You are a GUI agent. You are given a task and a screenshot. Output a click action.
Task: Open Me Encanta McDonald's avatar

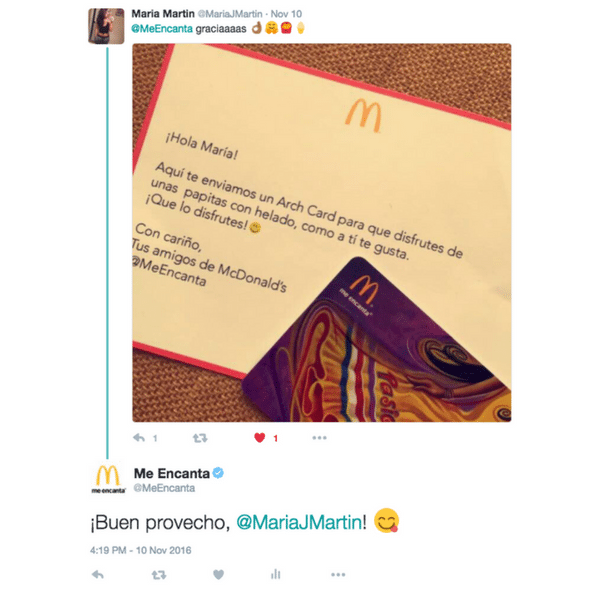tap(108, 479)
